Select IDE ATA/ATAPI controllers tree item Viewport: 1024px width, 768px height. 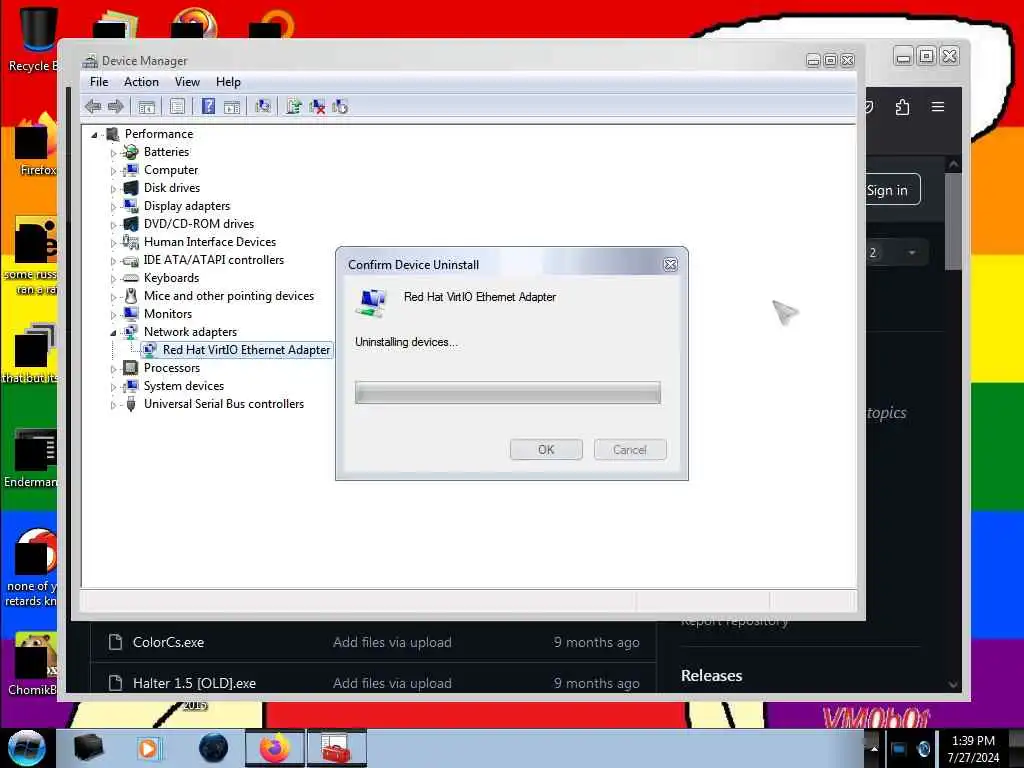click(x=214, y=260)
